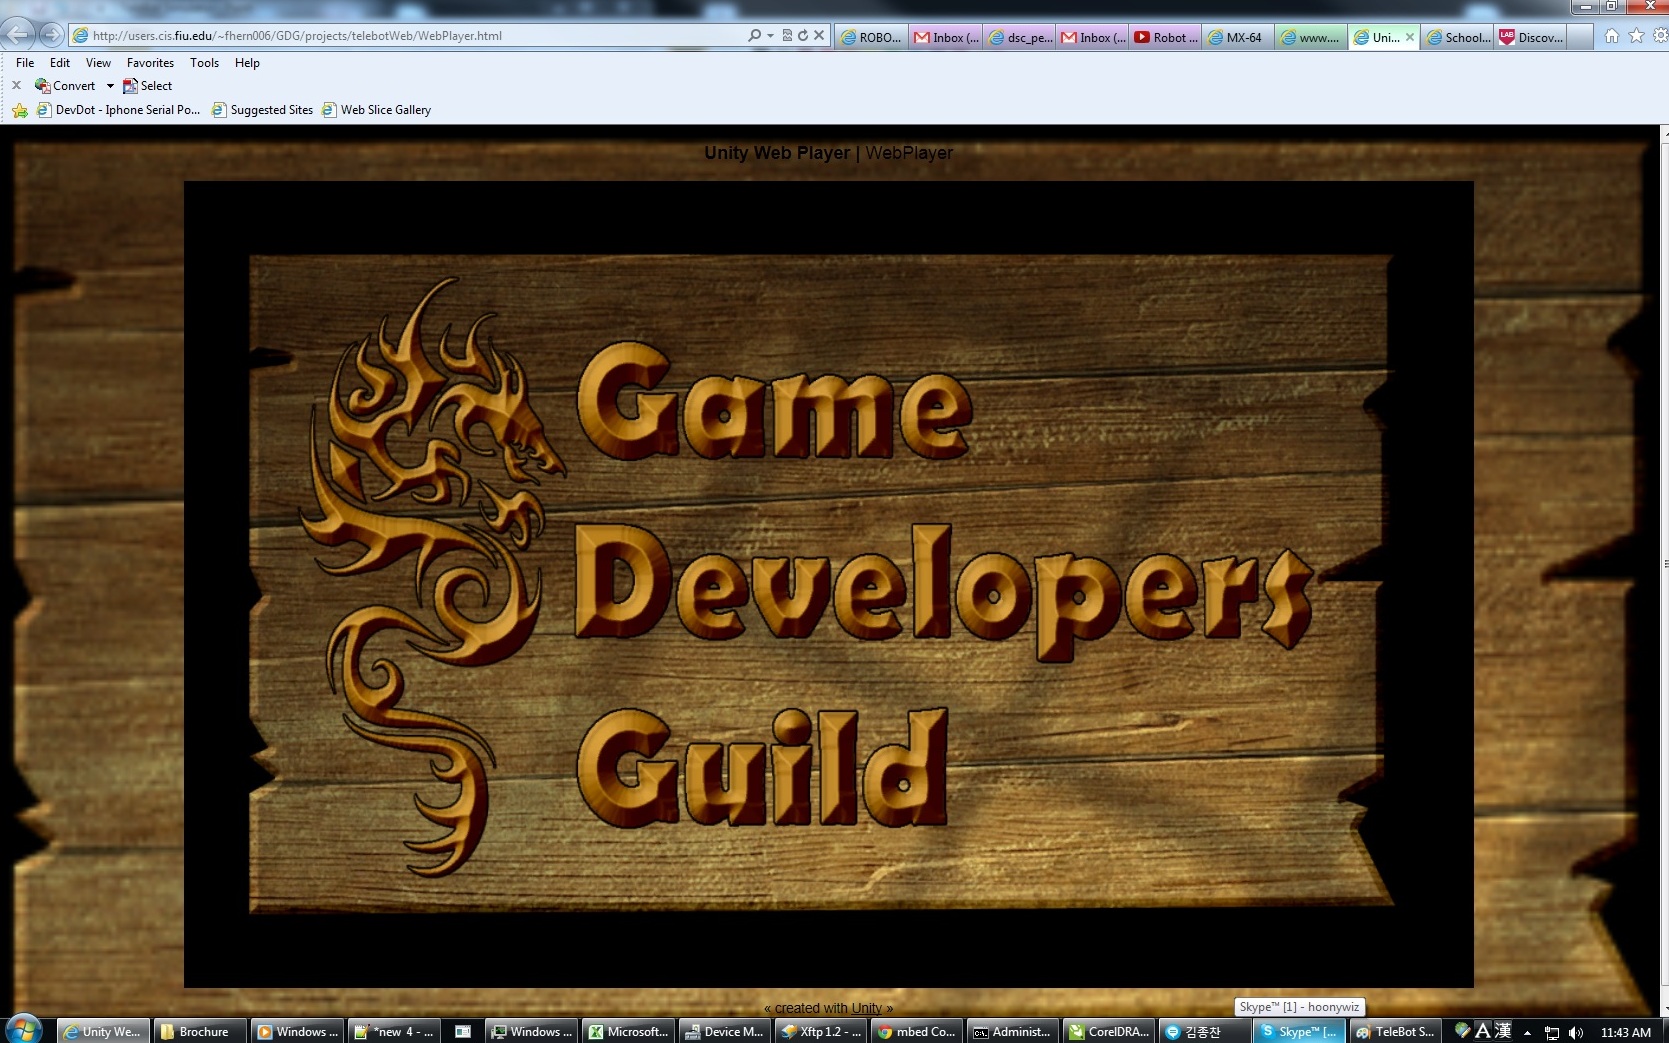Click the Home icon in browser

coord(1611,36)
